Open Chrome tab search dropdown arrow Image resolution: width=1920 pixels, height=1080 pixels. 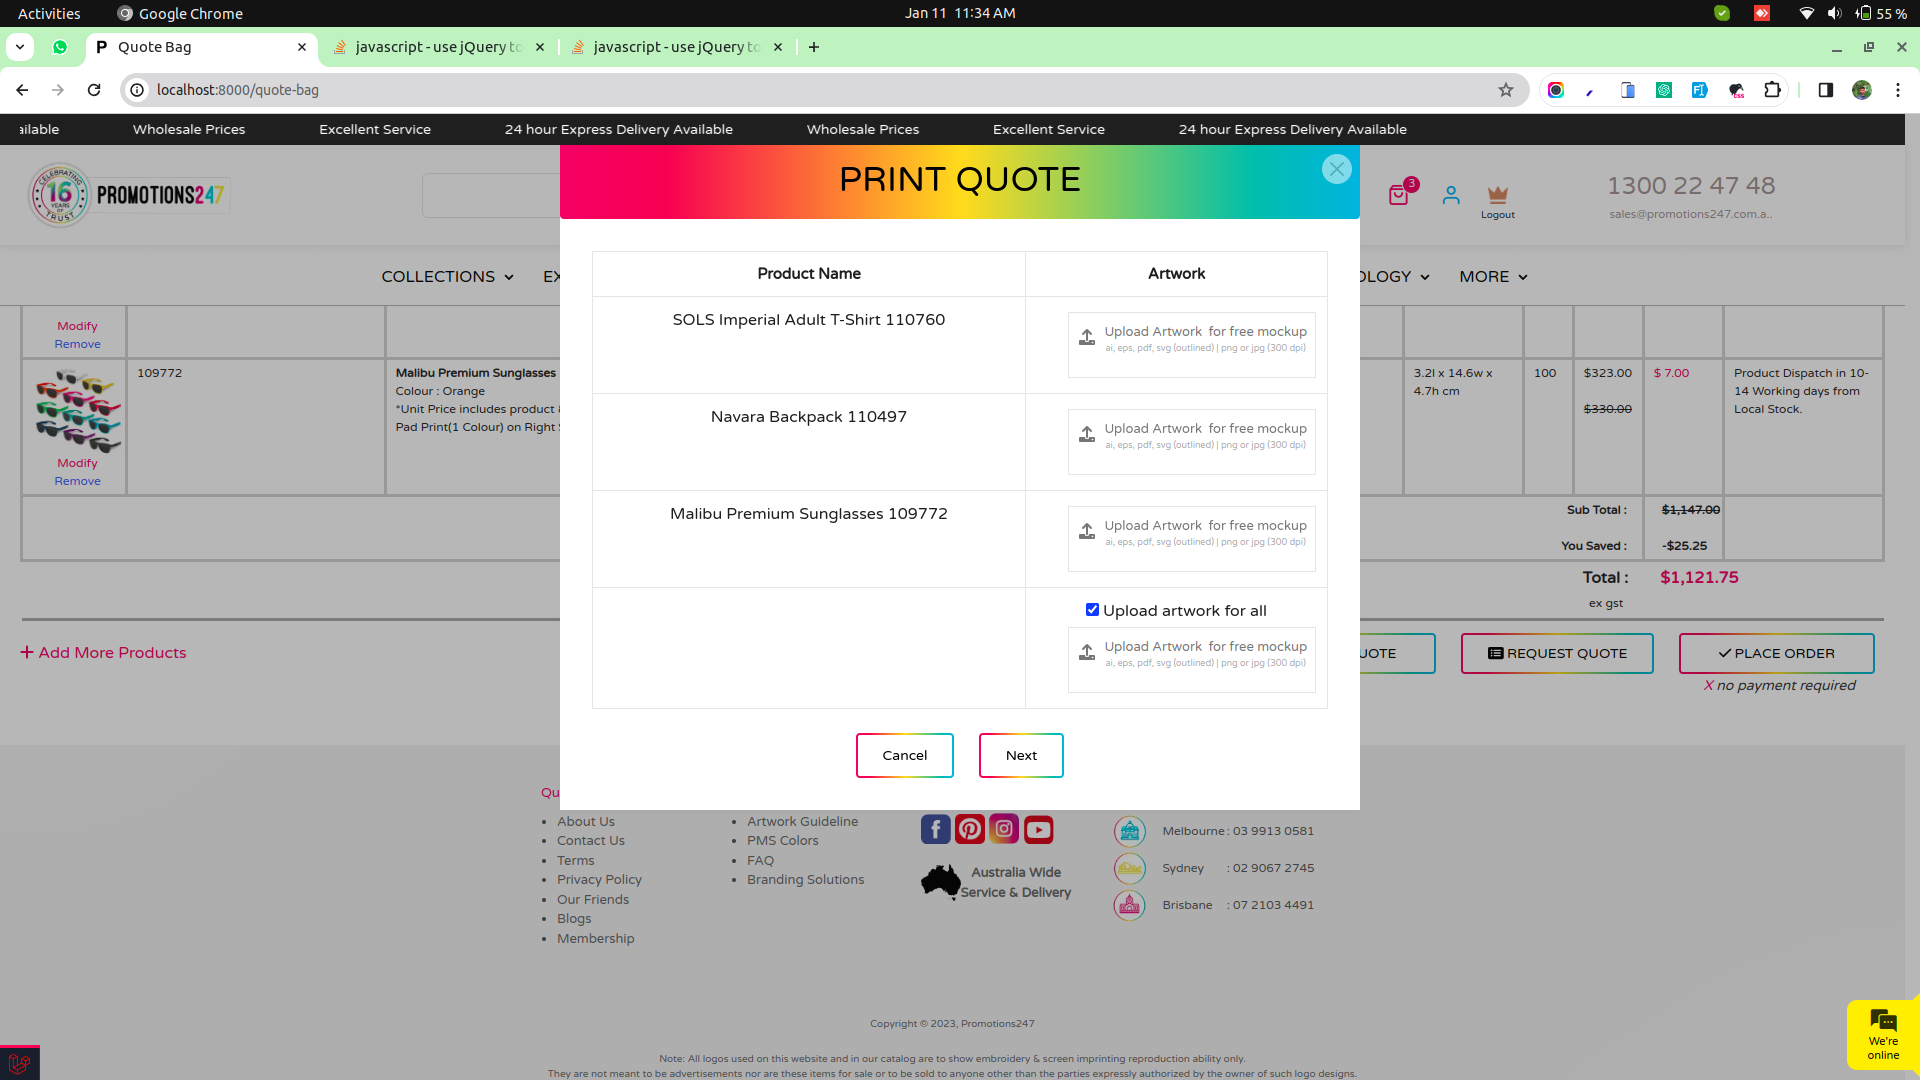20,47
